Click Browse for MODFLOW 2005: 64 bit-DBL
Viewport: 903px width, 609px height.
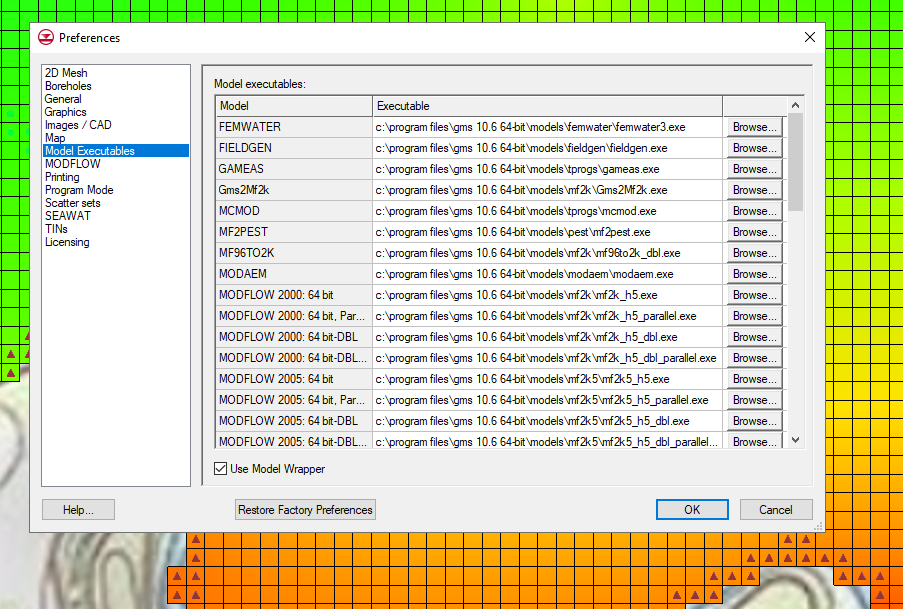pos(754,422)
